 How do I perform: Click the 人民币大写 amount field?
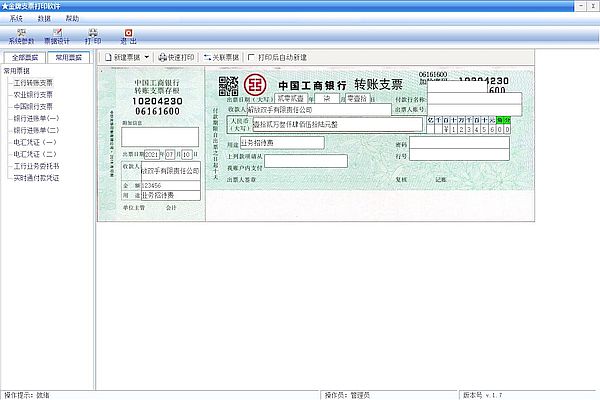pyautogui.click(x=338, y=124)
